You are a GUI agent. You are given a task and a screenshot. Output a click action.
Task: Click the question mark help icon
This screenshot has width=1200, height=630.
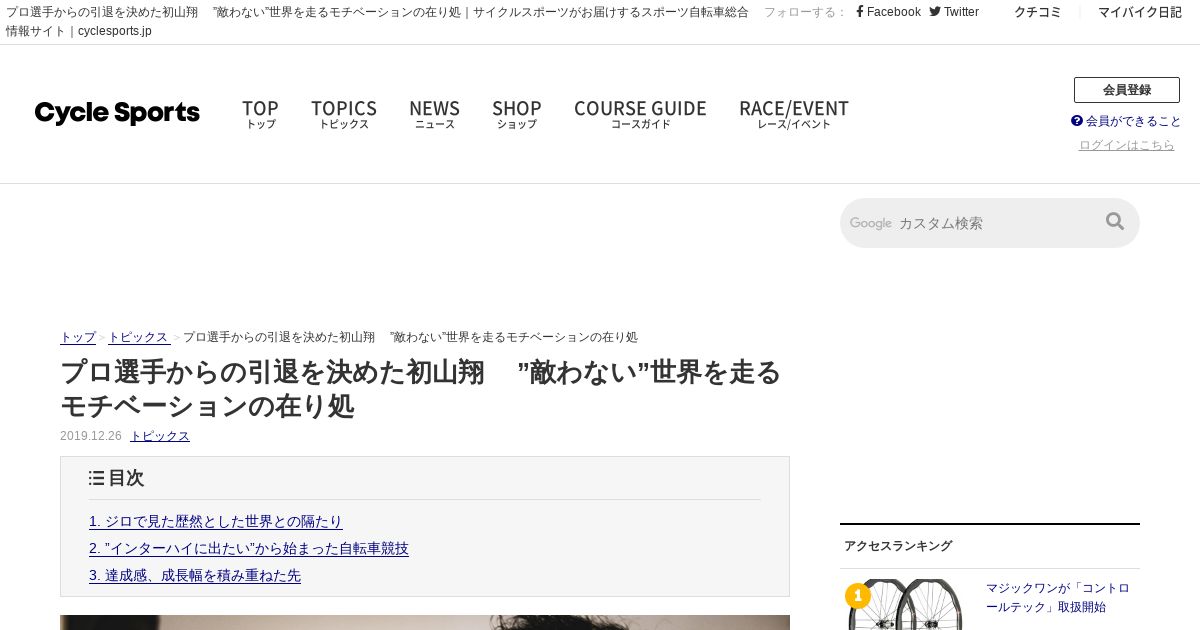(x=1077, y=121)
